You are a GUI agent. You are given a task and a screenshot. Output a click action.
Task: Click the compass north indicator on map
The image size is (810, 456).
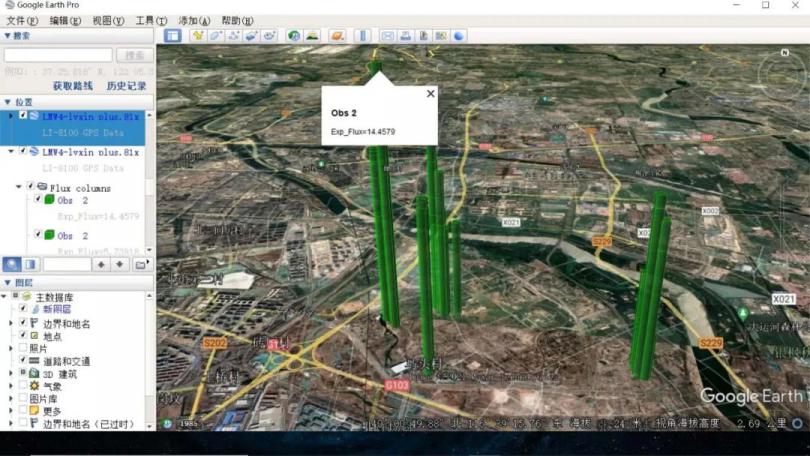point(785,53)
